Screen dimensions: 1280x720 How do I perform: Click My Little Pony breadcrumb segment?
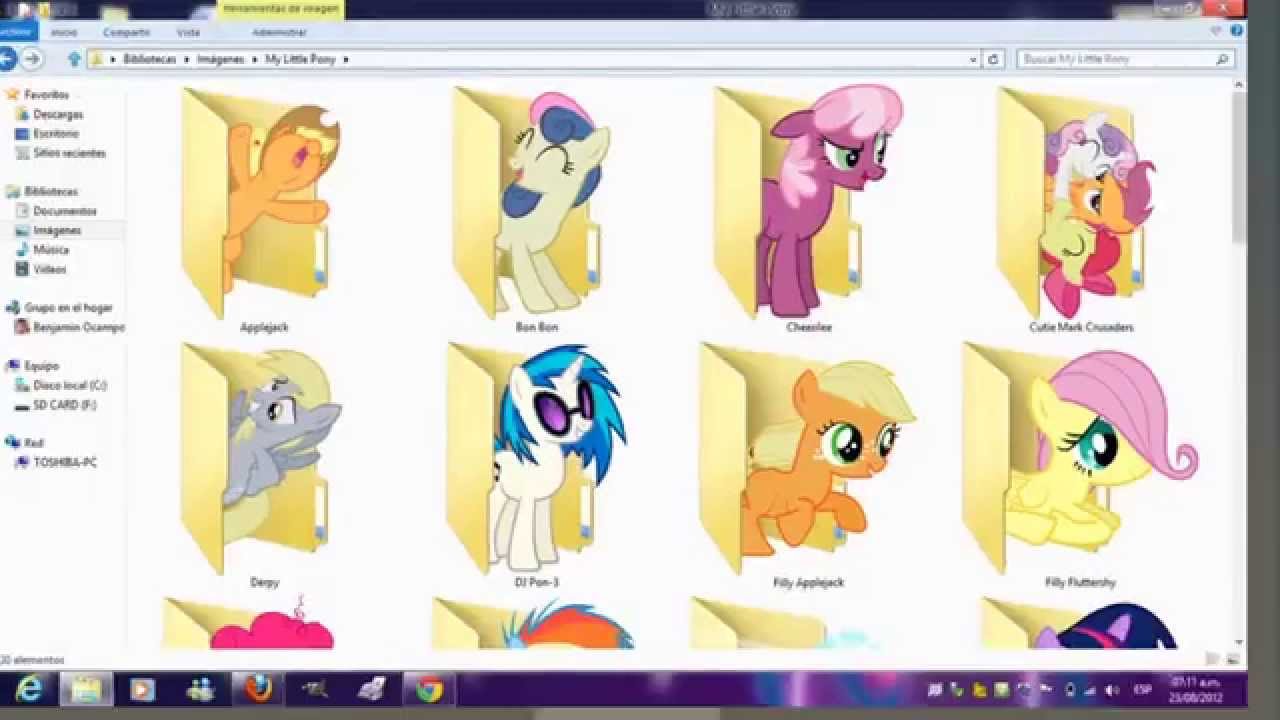coord(300,59)
